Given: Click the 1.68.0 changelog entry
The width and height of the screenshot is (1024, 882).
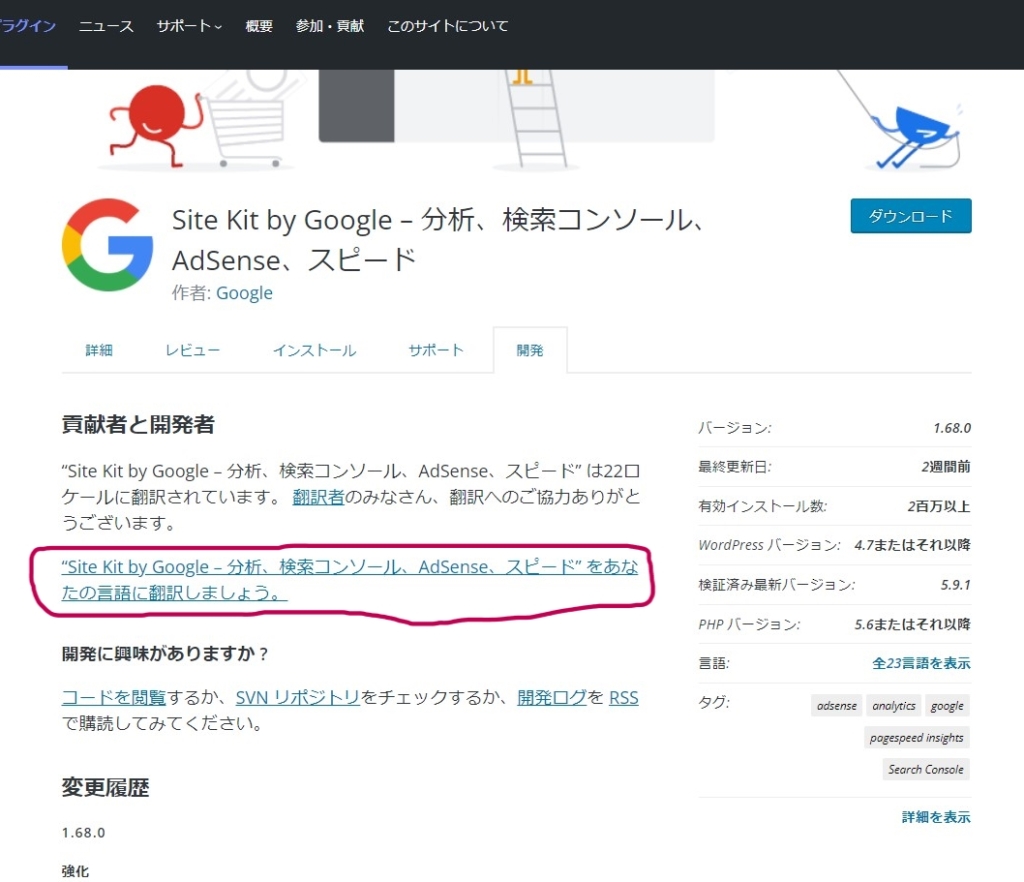Looking at the screenshot, I should coord(83,832).
